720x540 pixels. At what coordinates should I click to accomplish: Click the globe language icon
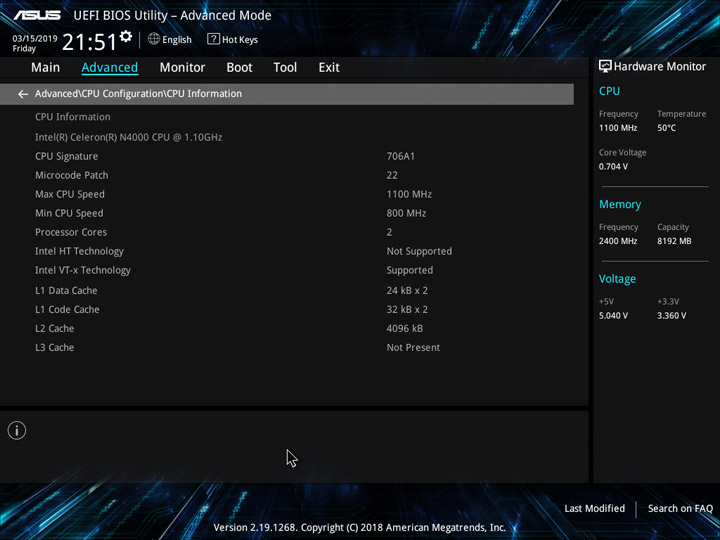154,39
